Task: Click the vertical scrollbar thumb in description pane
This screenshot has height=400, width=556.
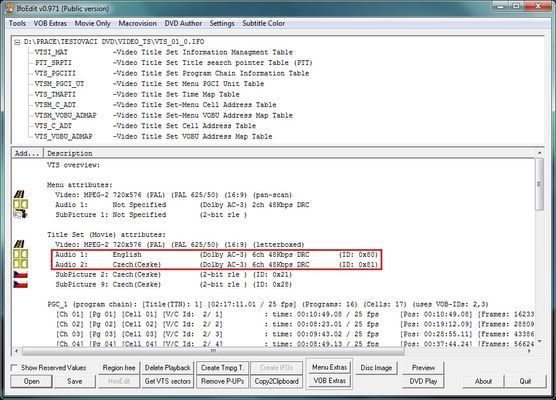Action: click(539, 184)
